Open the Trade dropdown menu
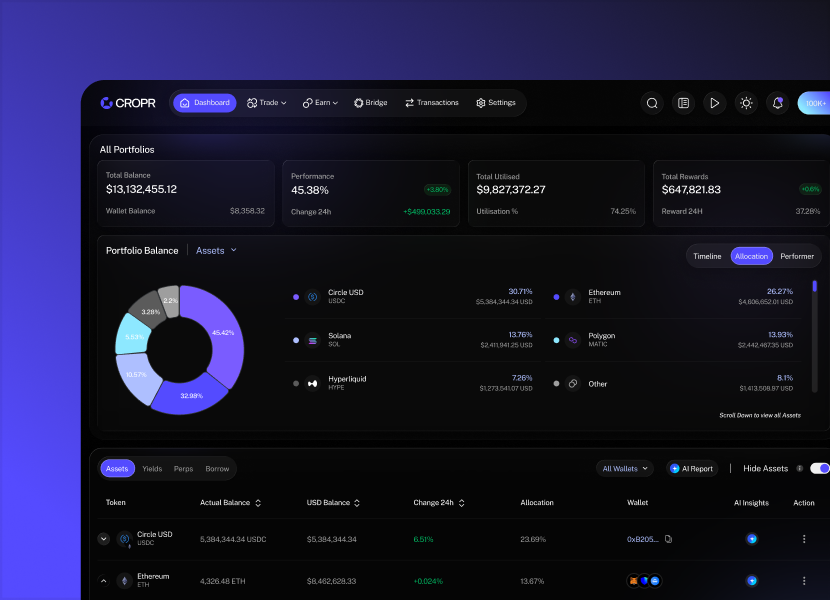Image resolution: width=830 pixels, height=600 pixels. (267, 103)
